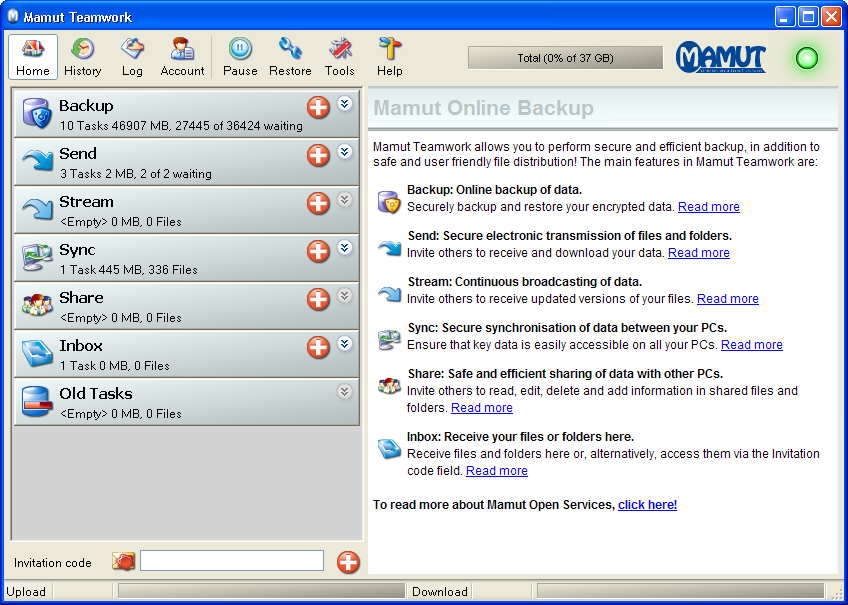This screenshot has width=848, height=605.
Task: Open Help from the toolbar
Action: coord(389,57)
